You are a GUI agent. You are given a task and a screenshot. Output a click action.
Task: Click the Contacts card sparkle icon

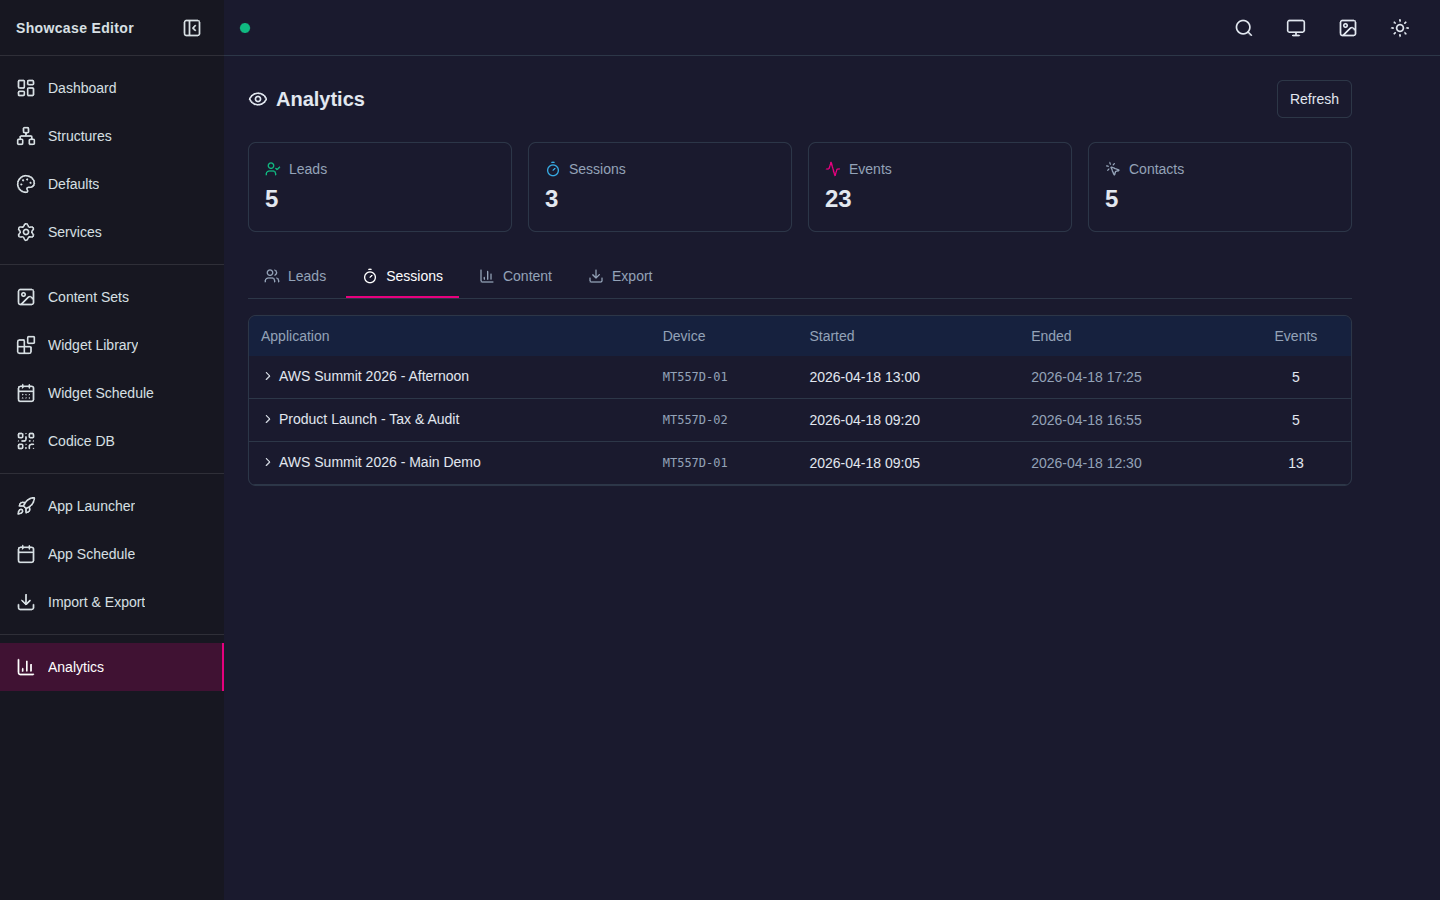[1112, 169]
